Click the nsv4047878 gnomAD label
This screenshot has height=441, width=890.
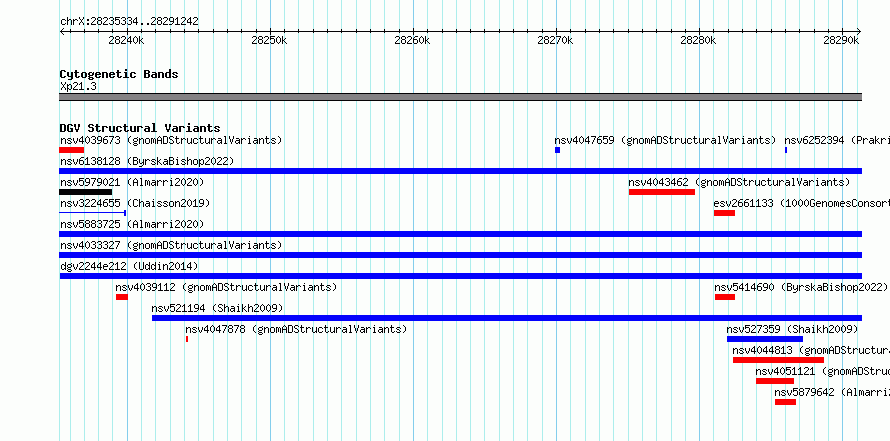(296, 329)
